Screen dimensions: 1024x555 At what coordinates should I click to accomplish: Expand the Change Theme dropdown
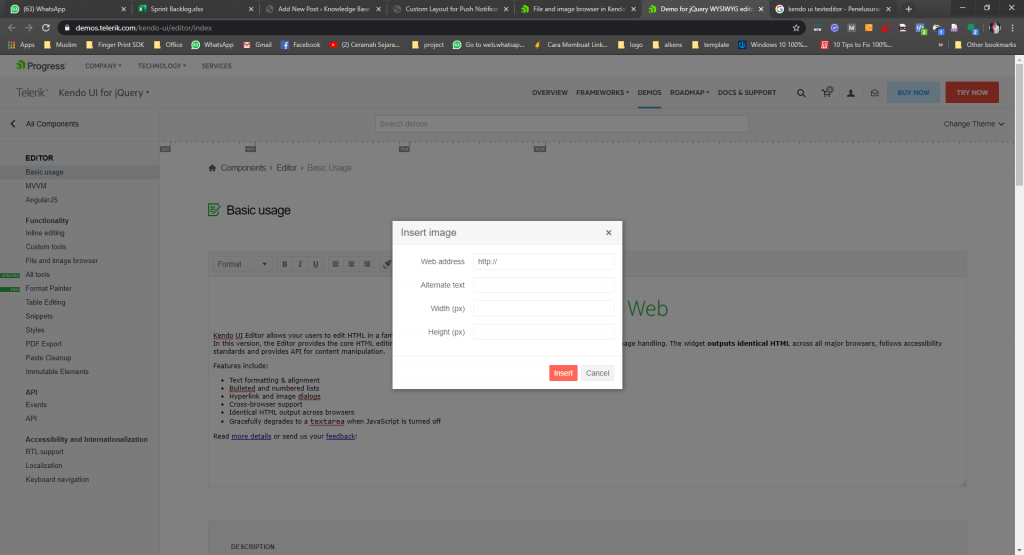point(974,124)
